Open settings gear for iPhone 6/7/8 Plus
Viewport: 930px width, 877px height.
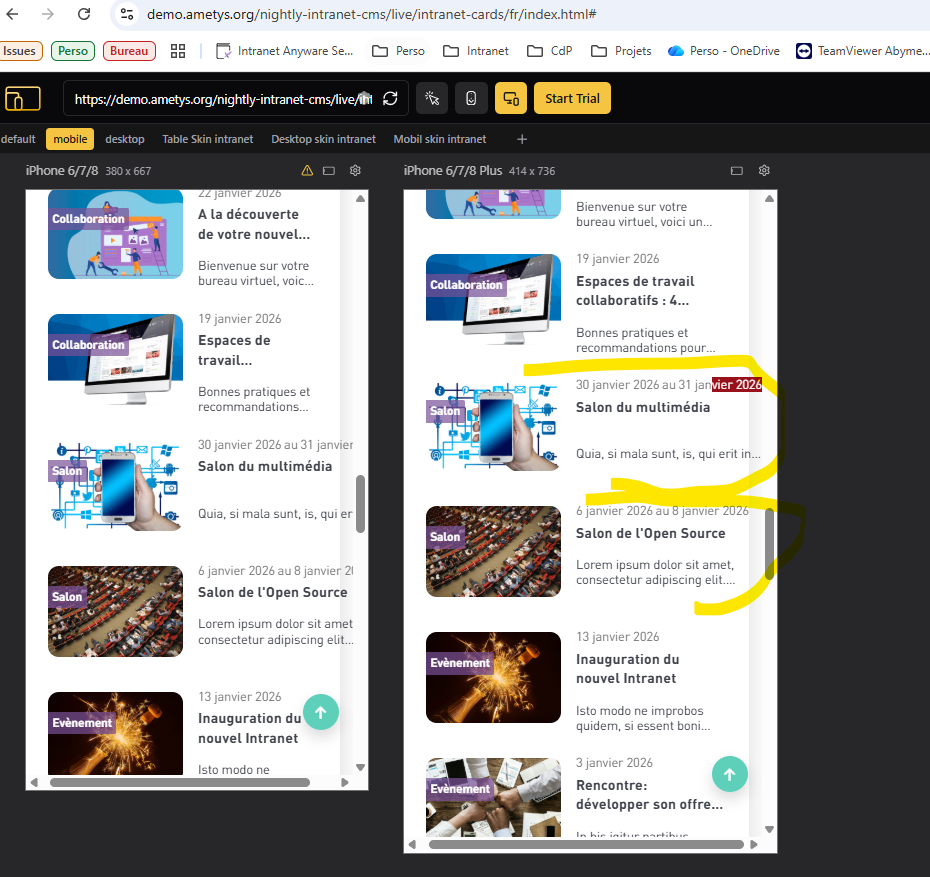pos(764,171)
